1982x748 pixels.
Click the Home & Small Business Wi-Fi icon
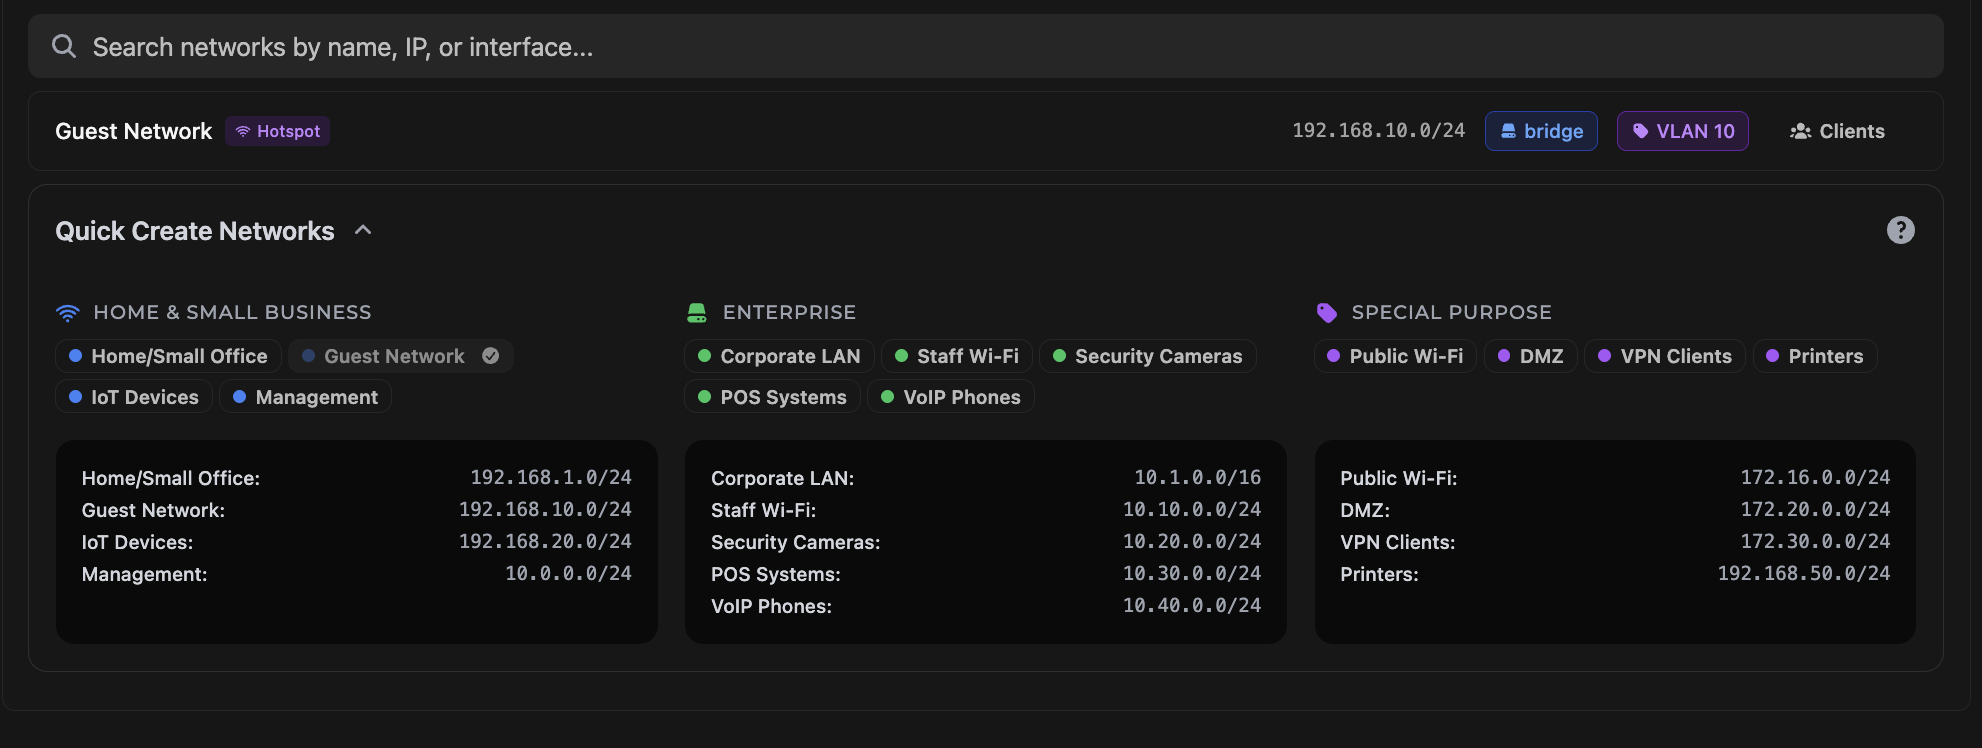[x=68, y=313]
